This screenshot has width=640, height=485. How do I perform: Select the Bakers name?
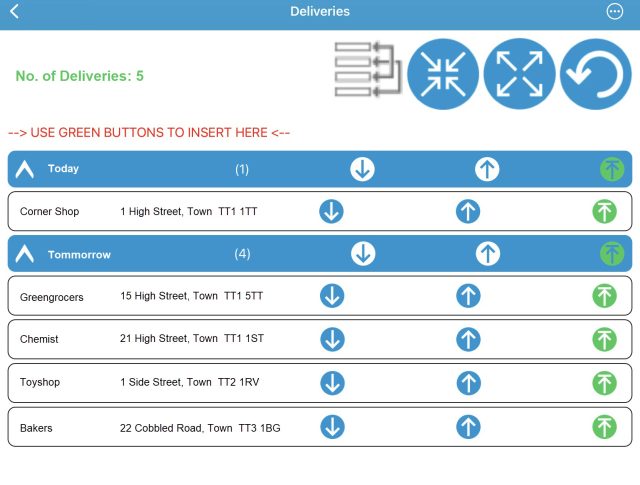(x=36, y=428)
